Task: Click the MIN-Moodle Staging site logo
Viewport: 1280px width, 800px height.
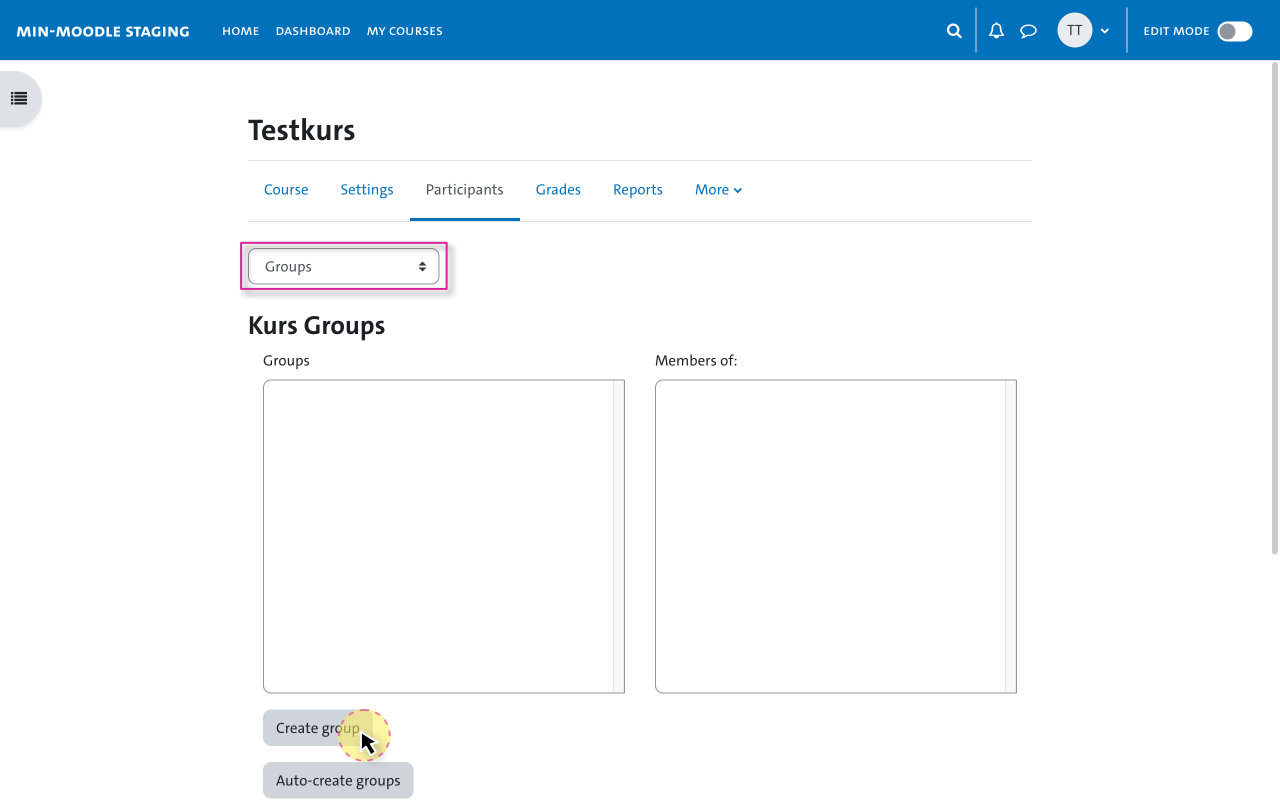Action: click(103, 31)
